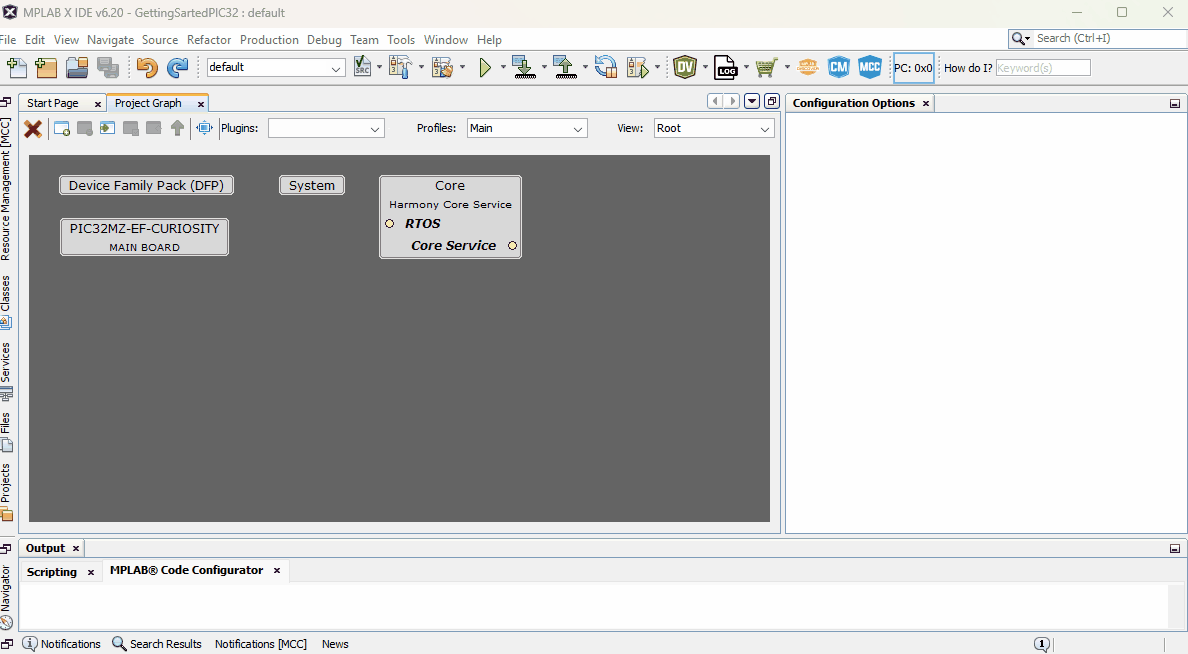Open the MPLAB Discover orange icon

[808, 67]
